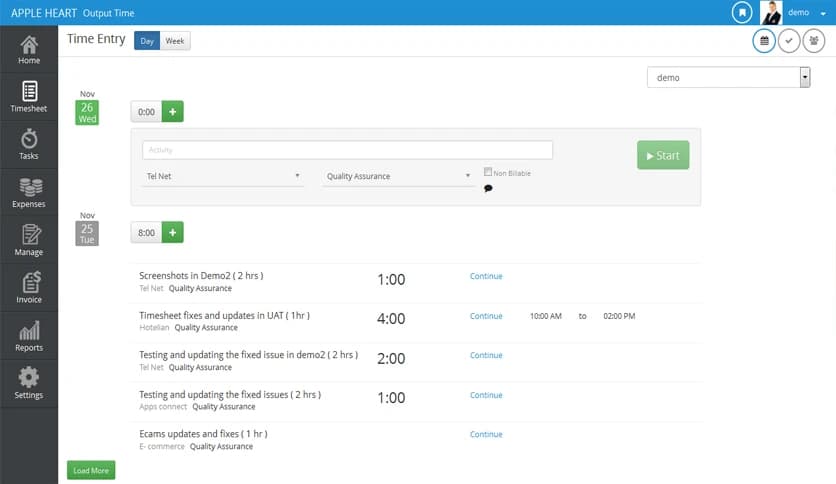836x484 pixels.
Task: Go to Tasks in sidebar
Action: pyautogui.click(x=29, y=145)
